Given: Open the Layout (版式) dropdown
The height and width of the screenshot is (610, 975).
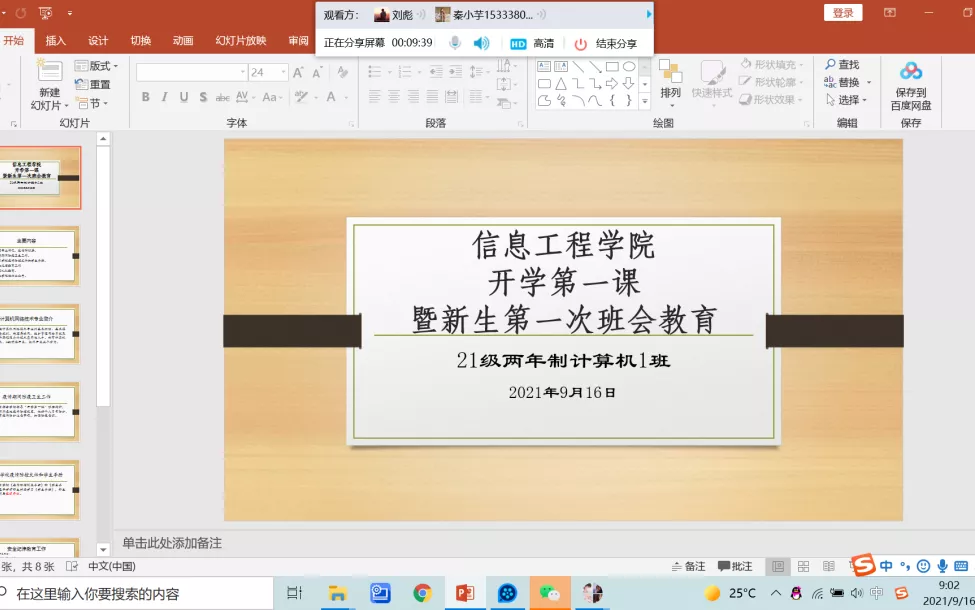Looking at the screenshot, I should point(95,66).
